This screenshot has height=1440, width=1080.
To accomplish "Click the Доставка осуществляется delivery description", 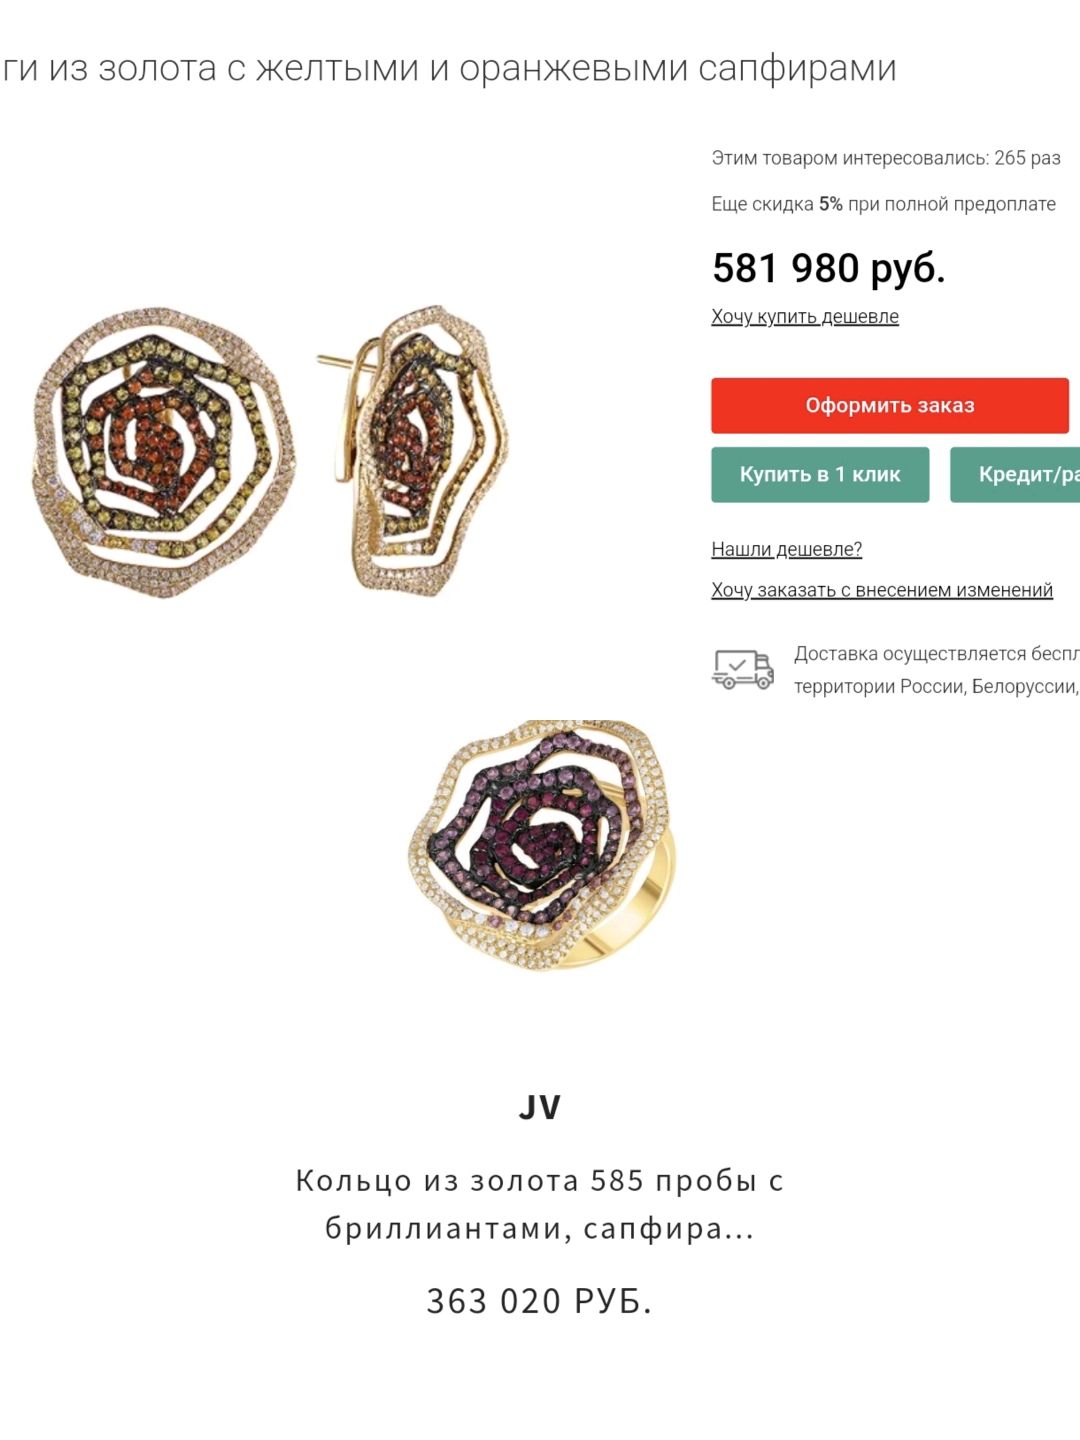I will (x=937, y=654).
